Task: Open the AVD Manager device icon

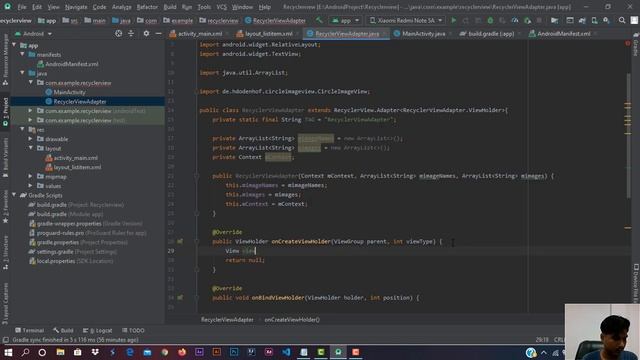Action: point(594,20)
